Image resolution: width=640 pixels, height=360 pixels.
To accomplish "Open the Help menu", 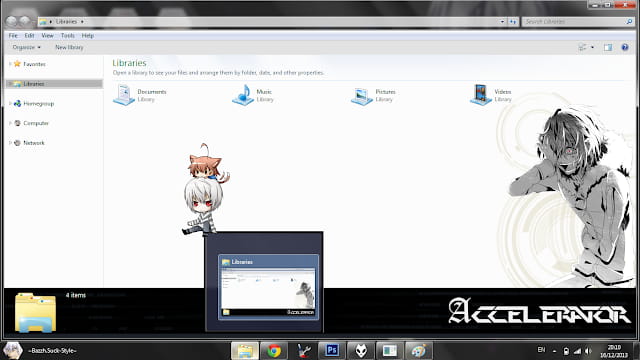I will 87,36.
